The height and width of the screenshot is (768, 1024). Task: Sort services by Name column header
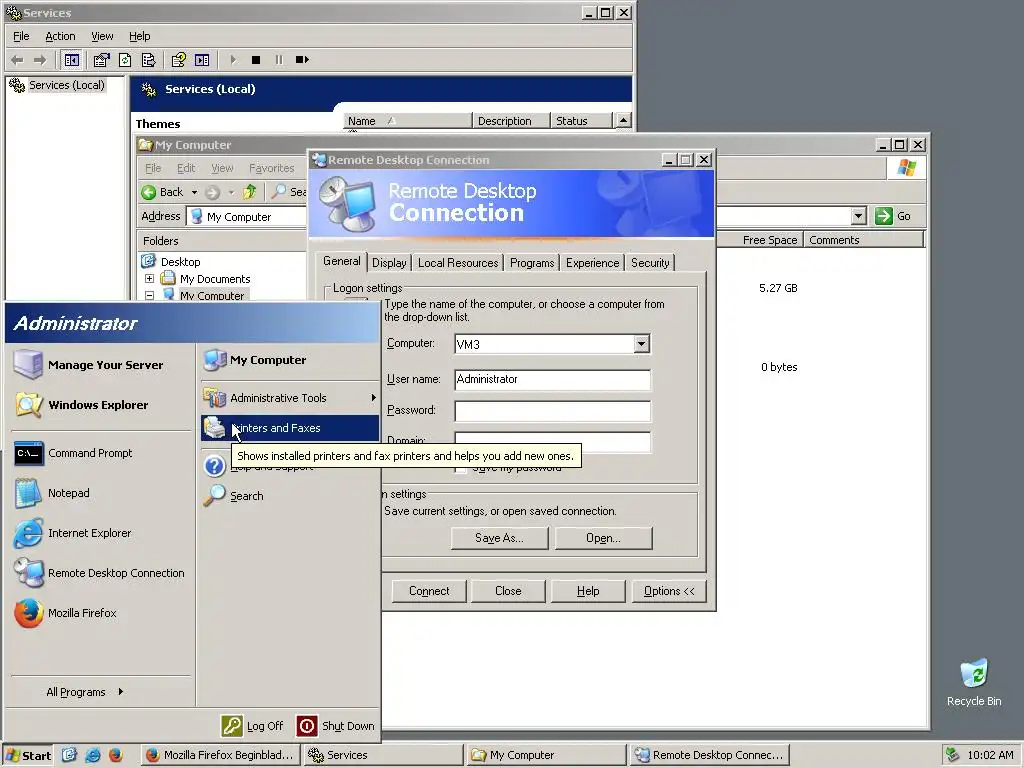coord(407,121)
